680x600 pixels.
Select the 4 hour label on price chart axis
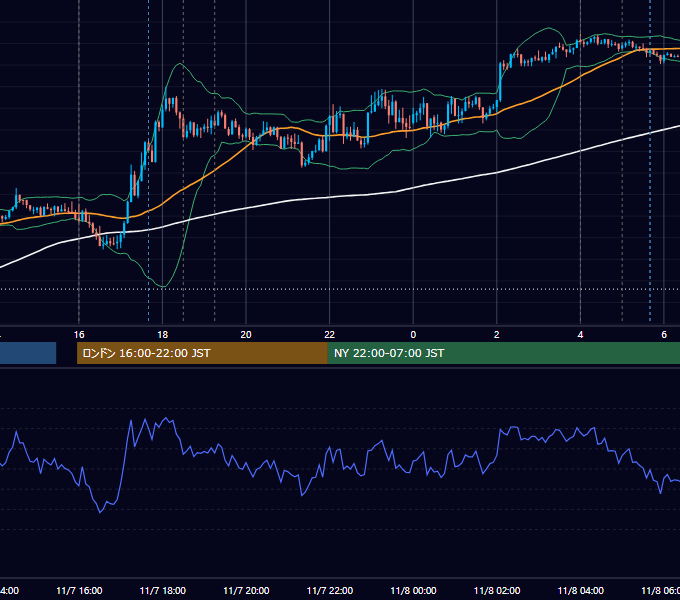tap(580, 335)
